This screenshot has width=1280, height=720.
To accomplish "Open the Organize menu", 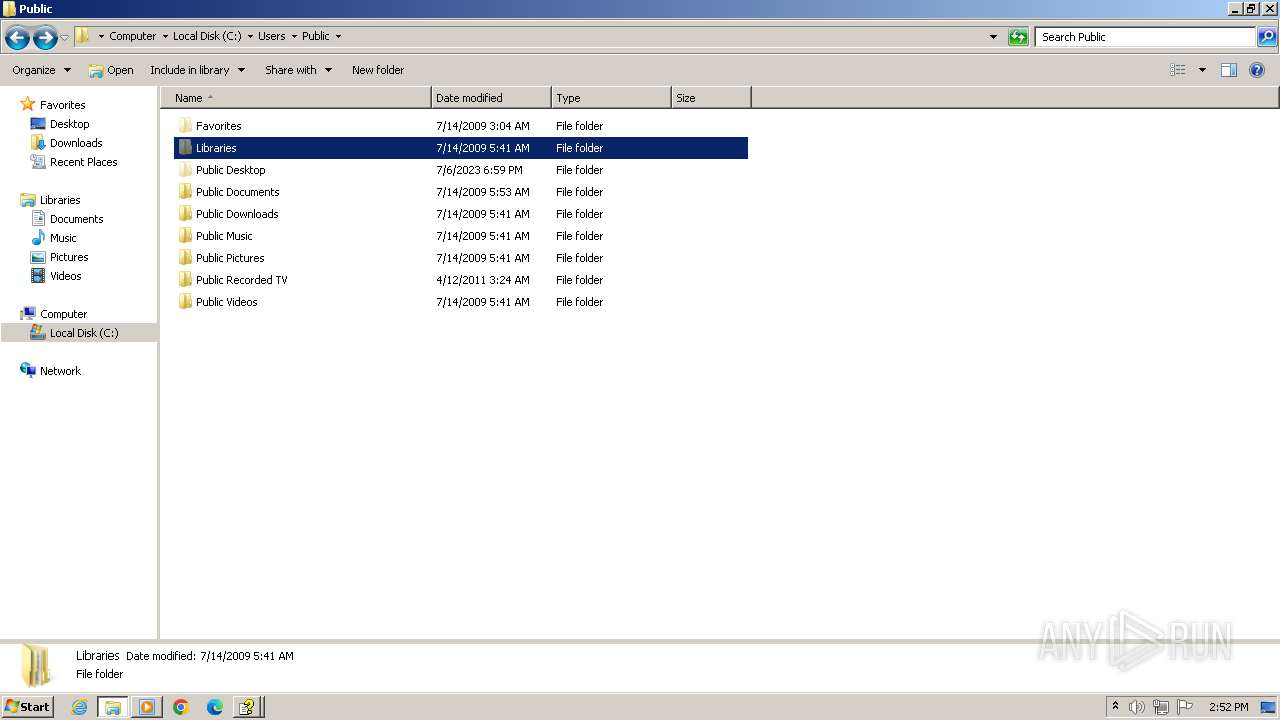I will click(x=41, y=70).
